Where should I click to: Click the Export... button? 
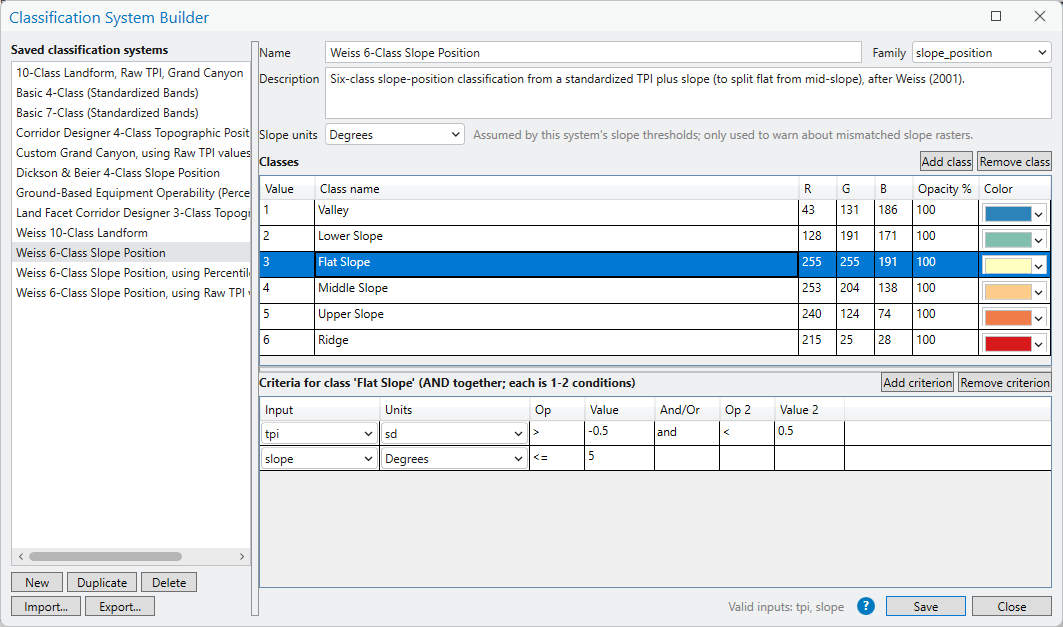coord(120,606)
